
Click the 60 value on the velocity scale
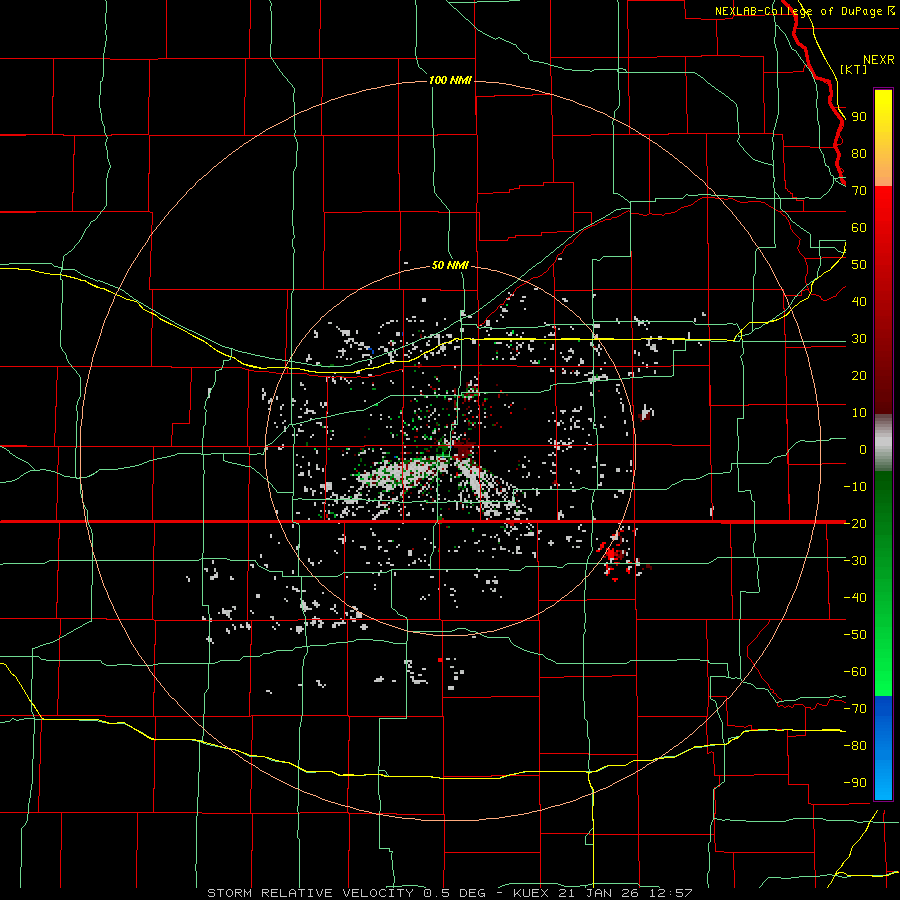(859, 228)
